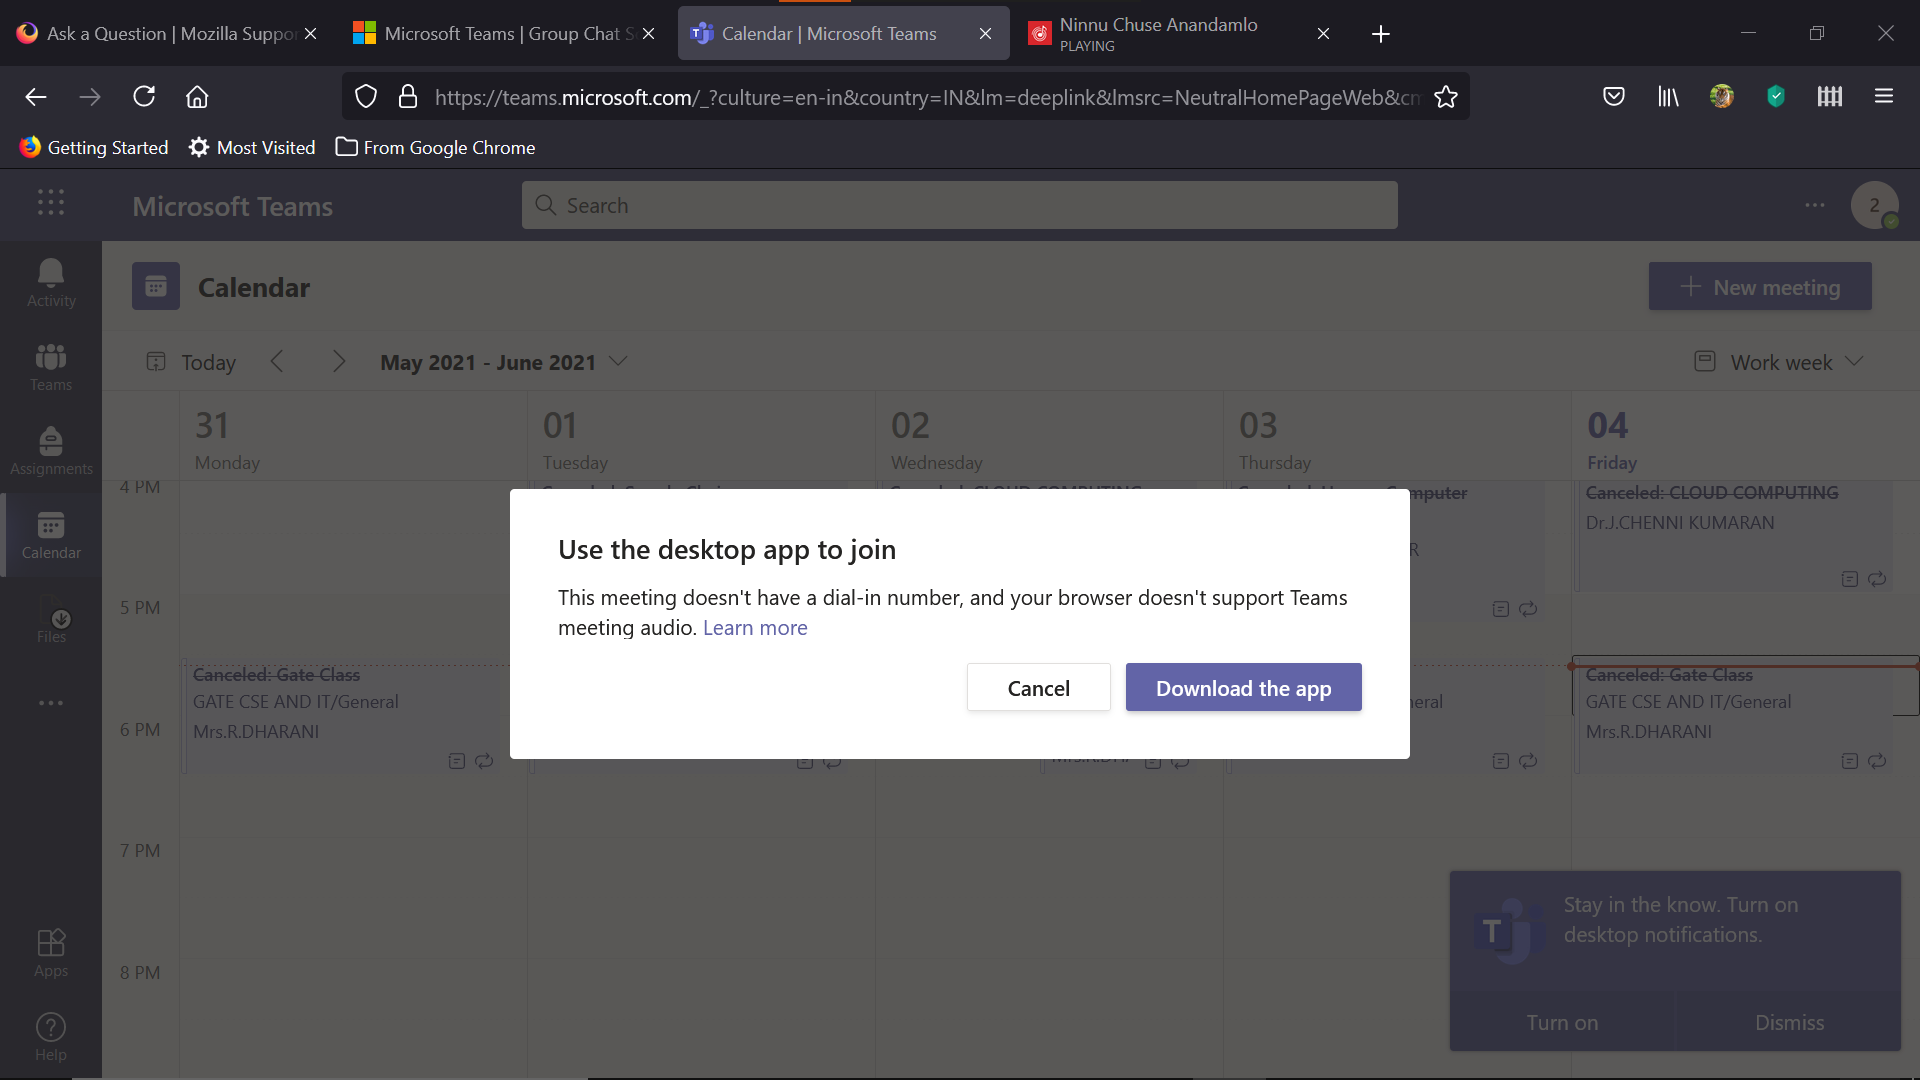Viewport: 1920px width, 1080px height.
Task: Save page to Pocket
Action: pos(1614,96)
